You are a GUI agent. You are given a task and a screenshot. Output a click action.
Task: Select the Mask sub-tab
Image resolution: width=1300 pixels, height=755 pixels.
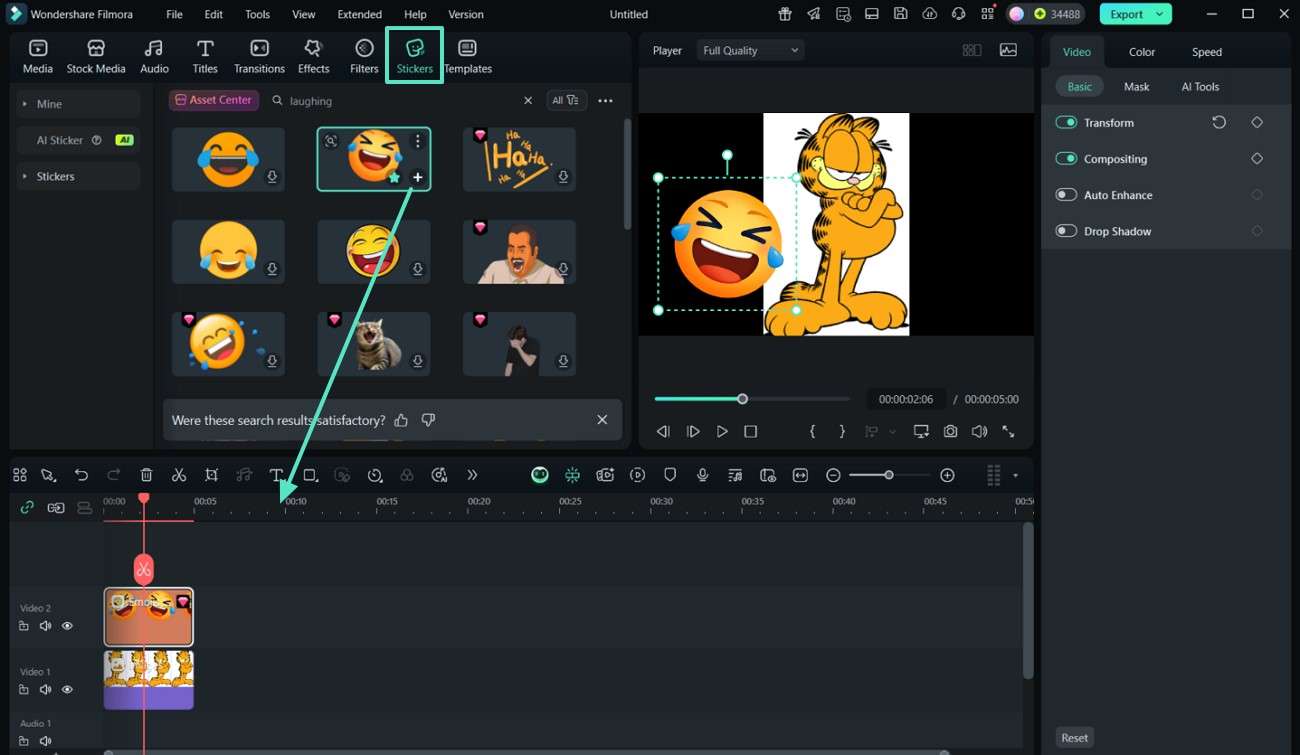click(1136, 87)
